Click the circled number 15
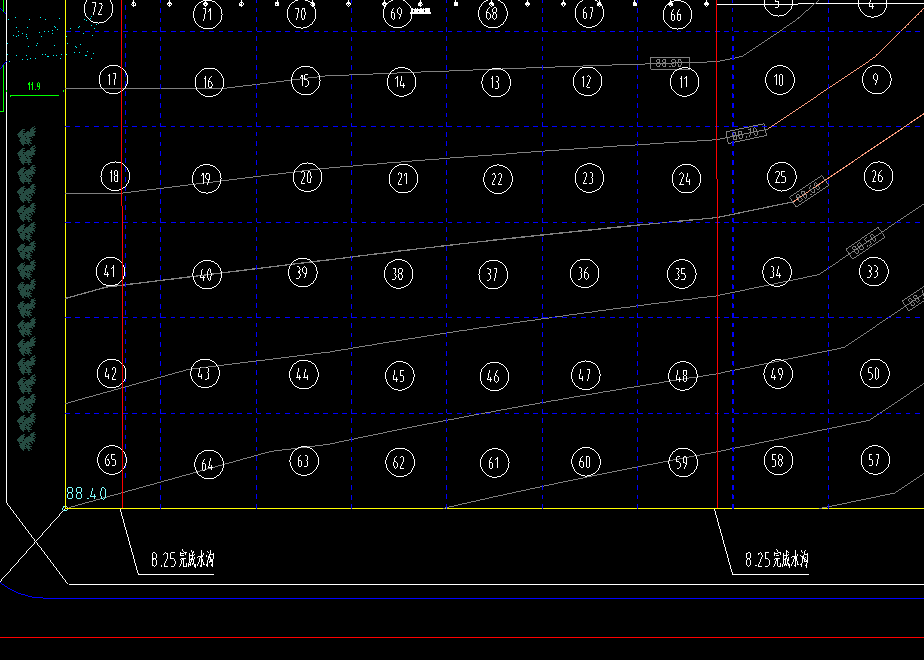 pyautogui.click(x=305, y=81)
